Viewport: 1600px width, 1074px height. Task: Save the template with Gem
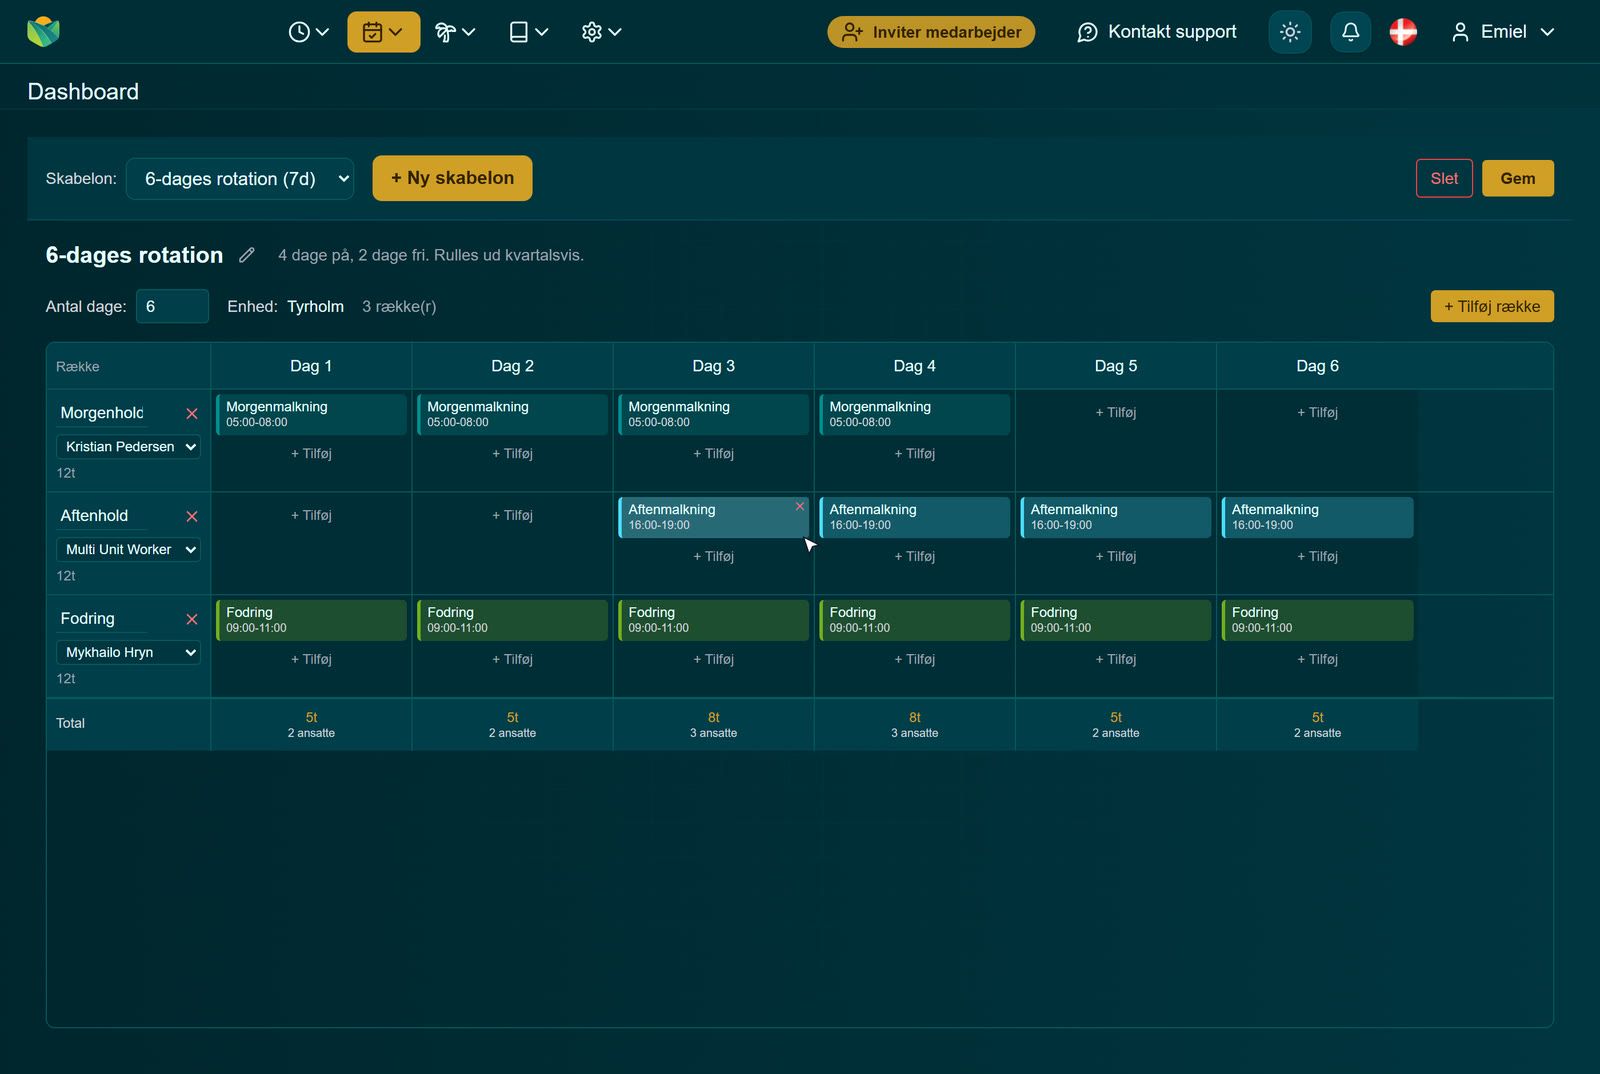click(x=1517, y=179)
